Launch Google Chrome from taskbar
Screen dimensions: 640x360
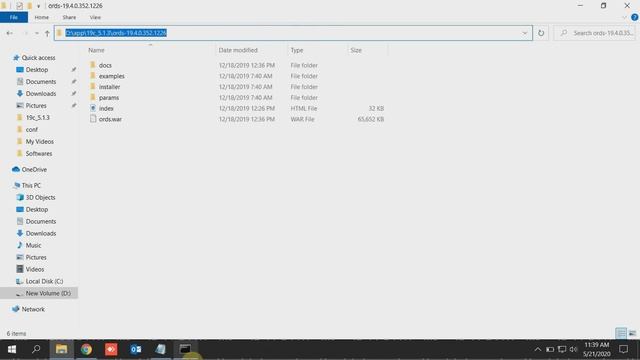[x=86, y=349]
